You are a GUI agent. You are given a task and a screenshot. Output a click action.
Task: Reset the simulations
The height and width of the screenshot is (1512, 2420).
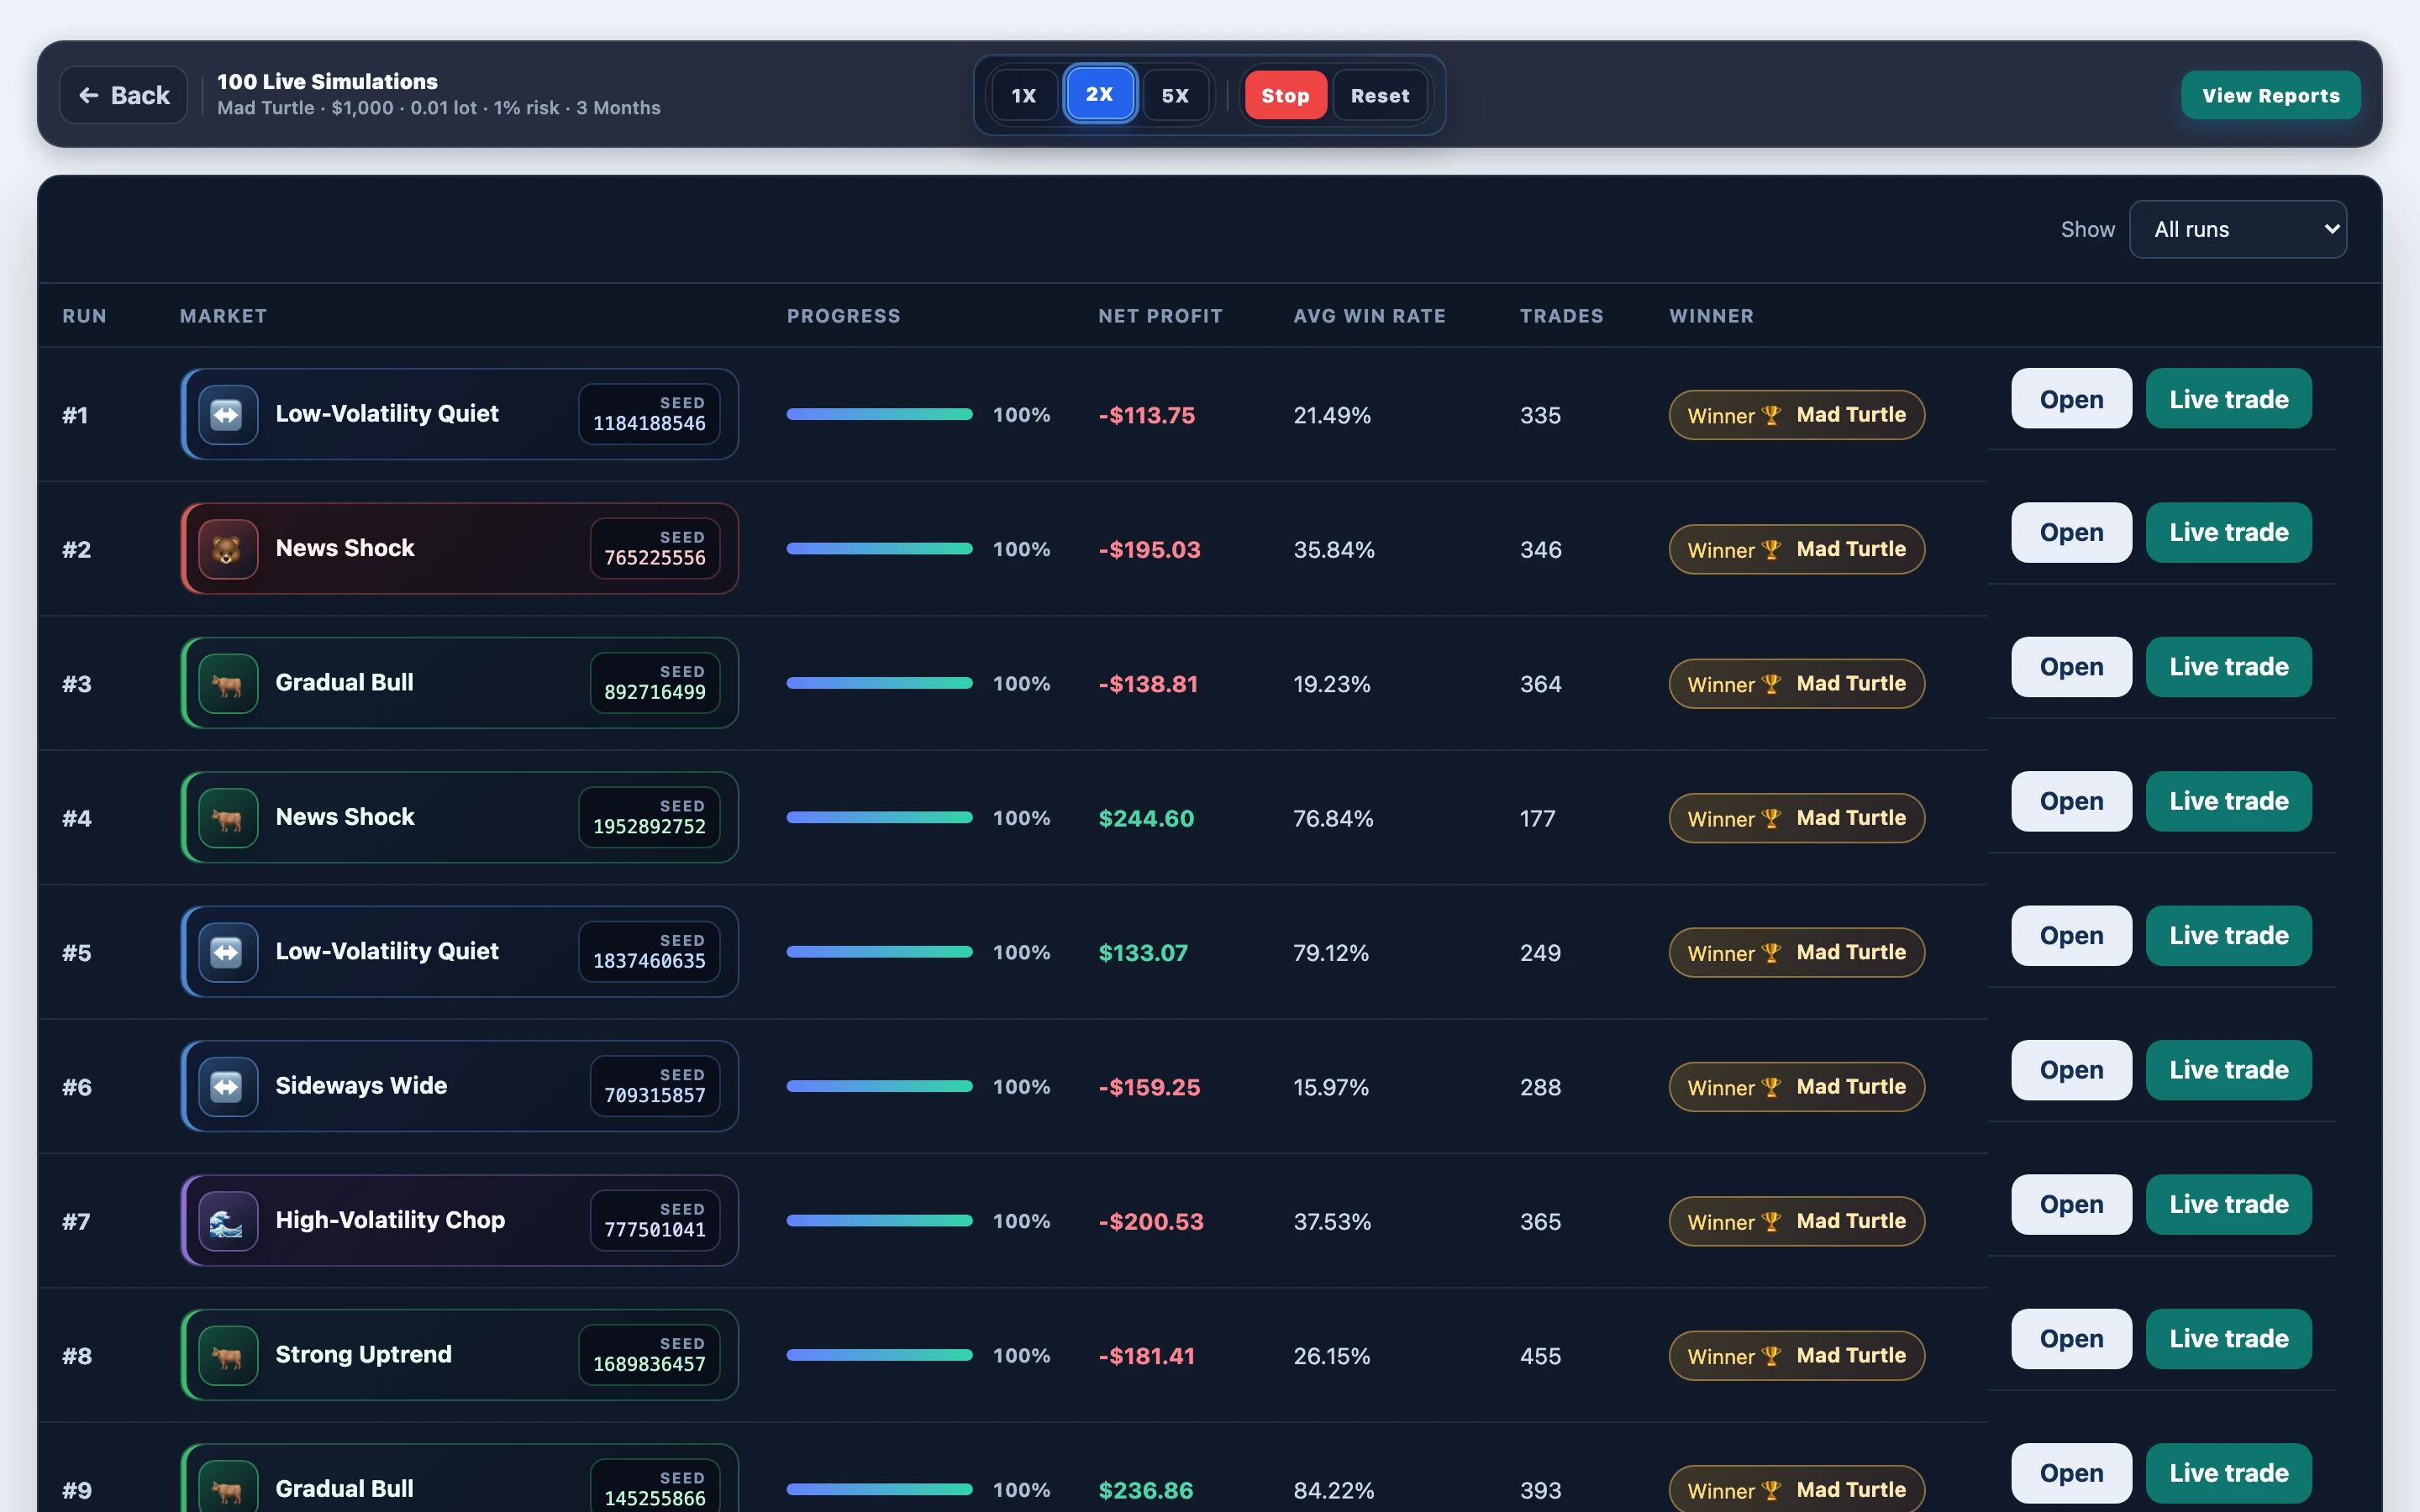pos(1380,95)
